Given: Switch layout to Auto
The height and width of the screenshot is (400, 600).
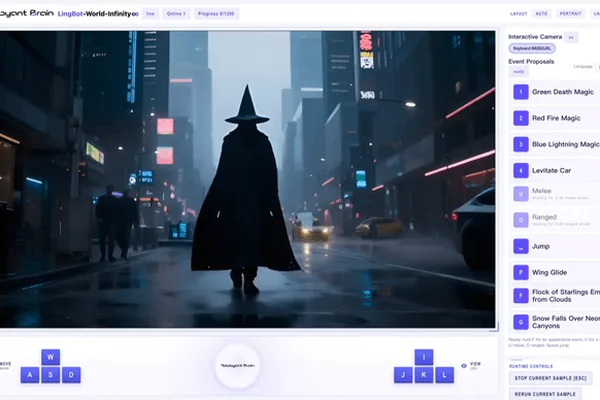Looking at the screenshot, I should pos(541,14).
